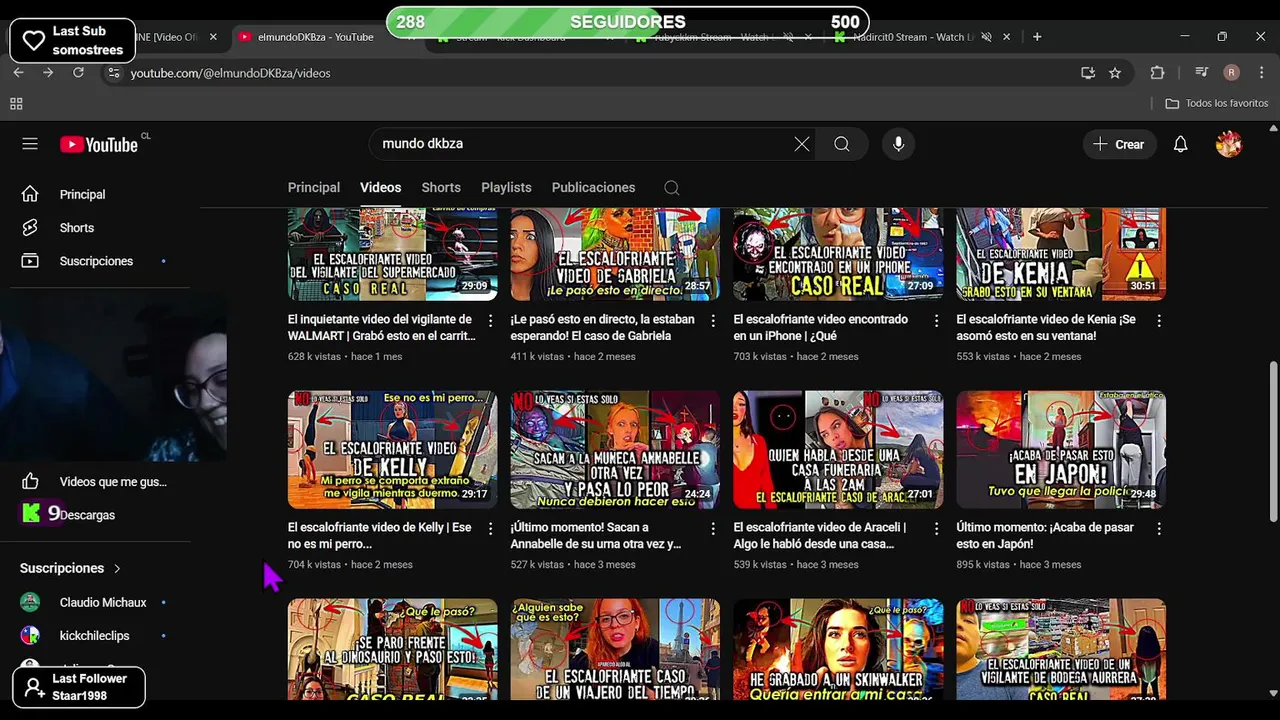Play the dinosaurio caso real thumbnail

(x=392, y=649)
